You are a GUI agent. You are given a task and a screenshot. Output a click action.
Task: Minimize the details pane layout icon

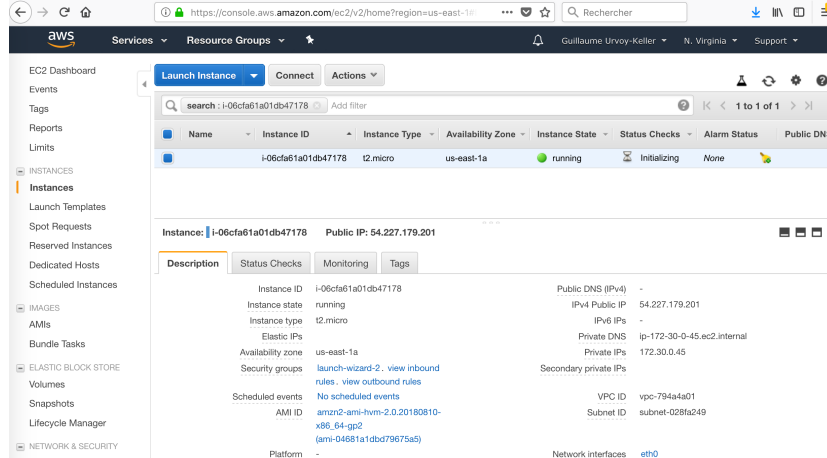point(784,232)
